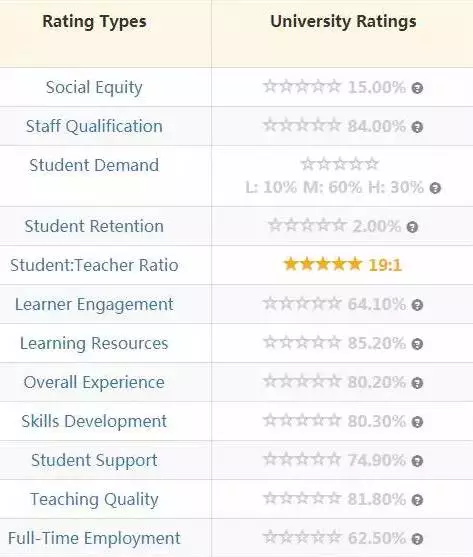Image resolution: width=473 pixels, height=557 pixels.
Task: Click the question icon beside Student Retention 2.00%
Action: click(412, 227)
